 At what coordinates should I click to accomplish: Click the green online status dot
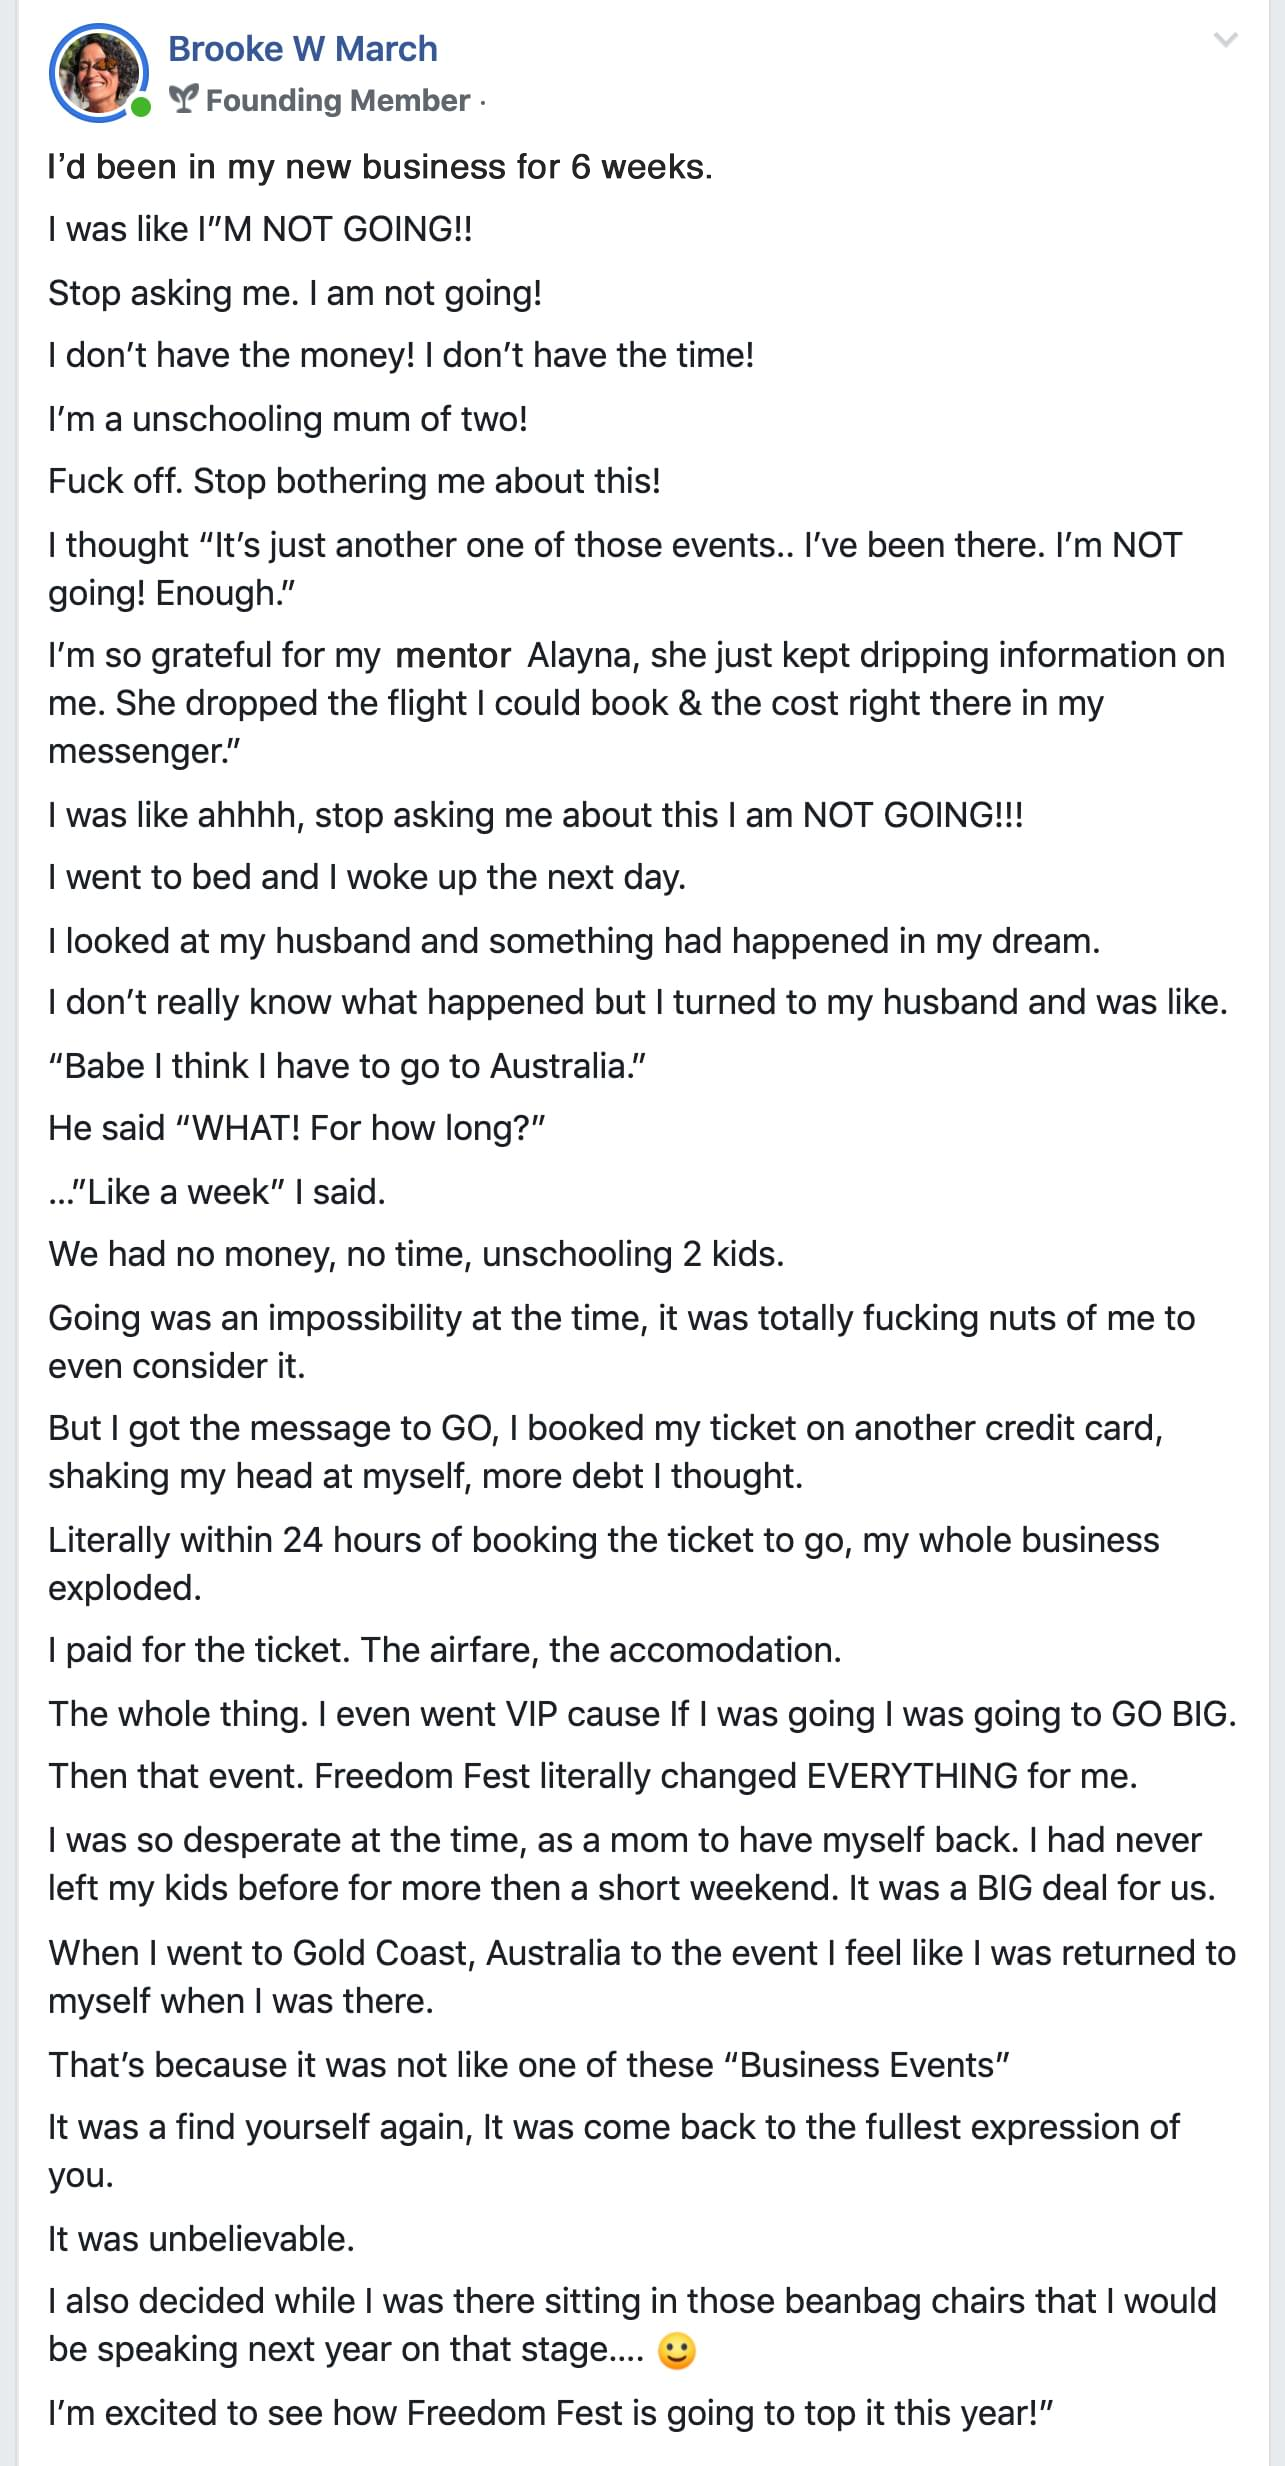pos(141,106)
